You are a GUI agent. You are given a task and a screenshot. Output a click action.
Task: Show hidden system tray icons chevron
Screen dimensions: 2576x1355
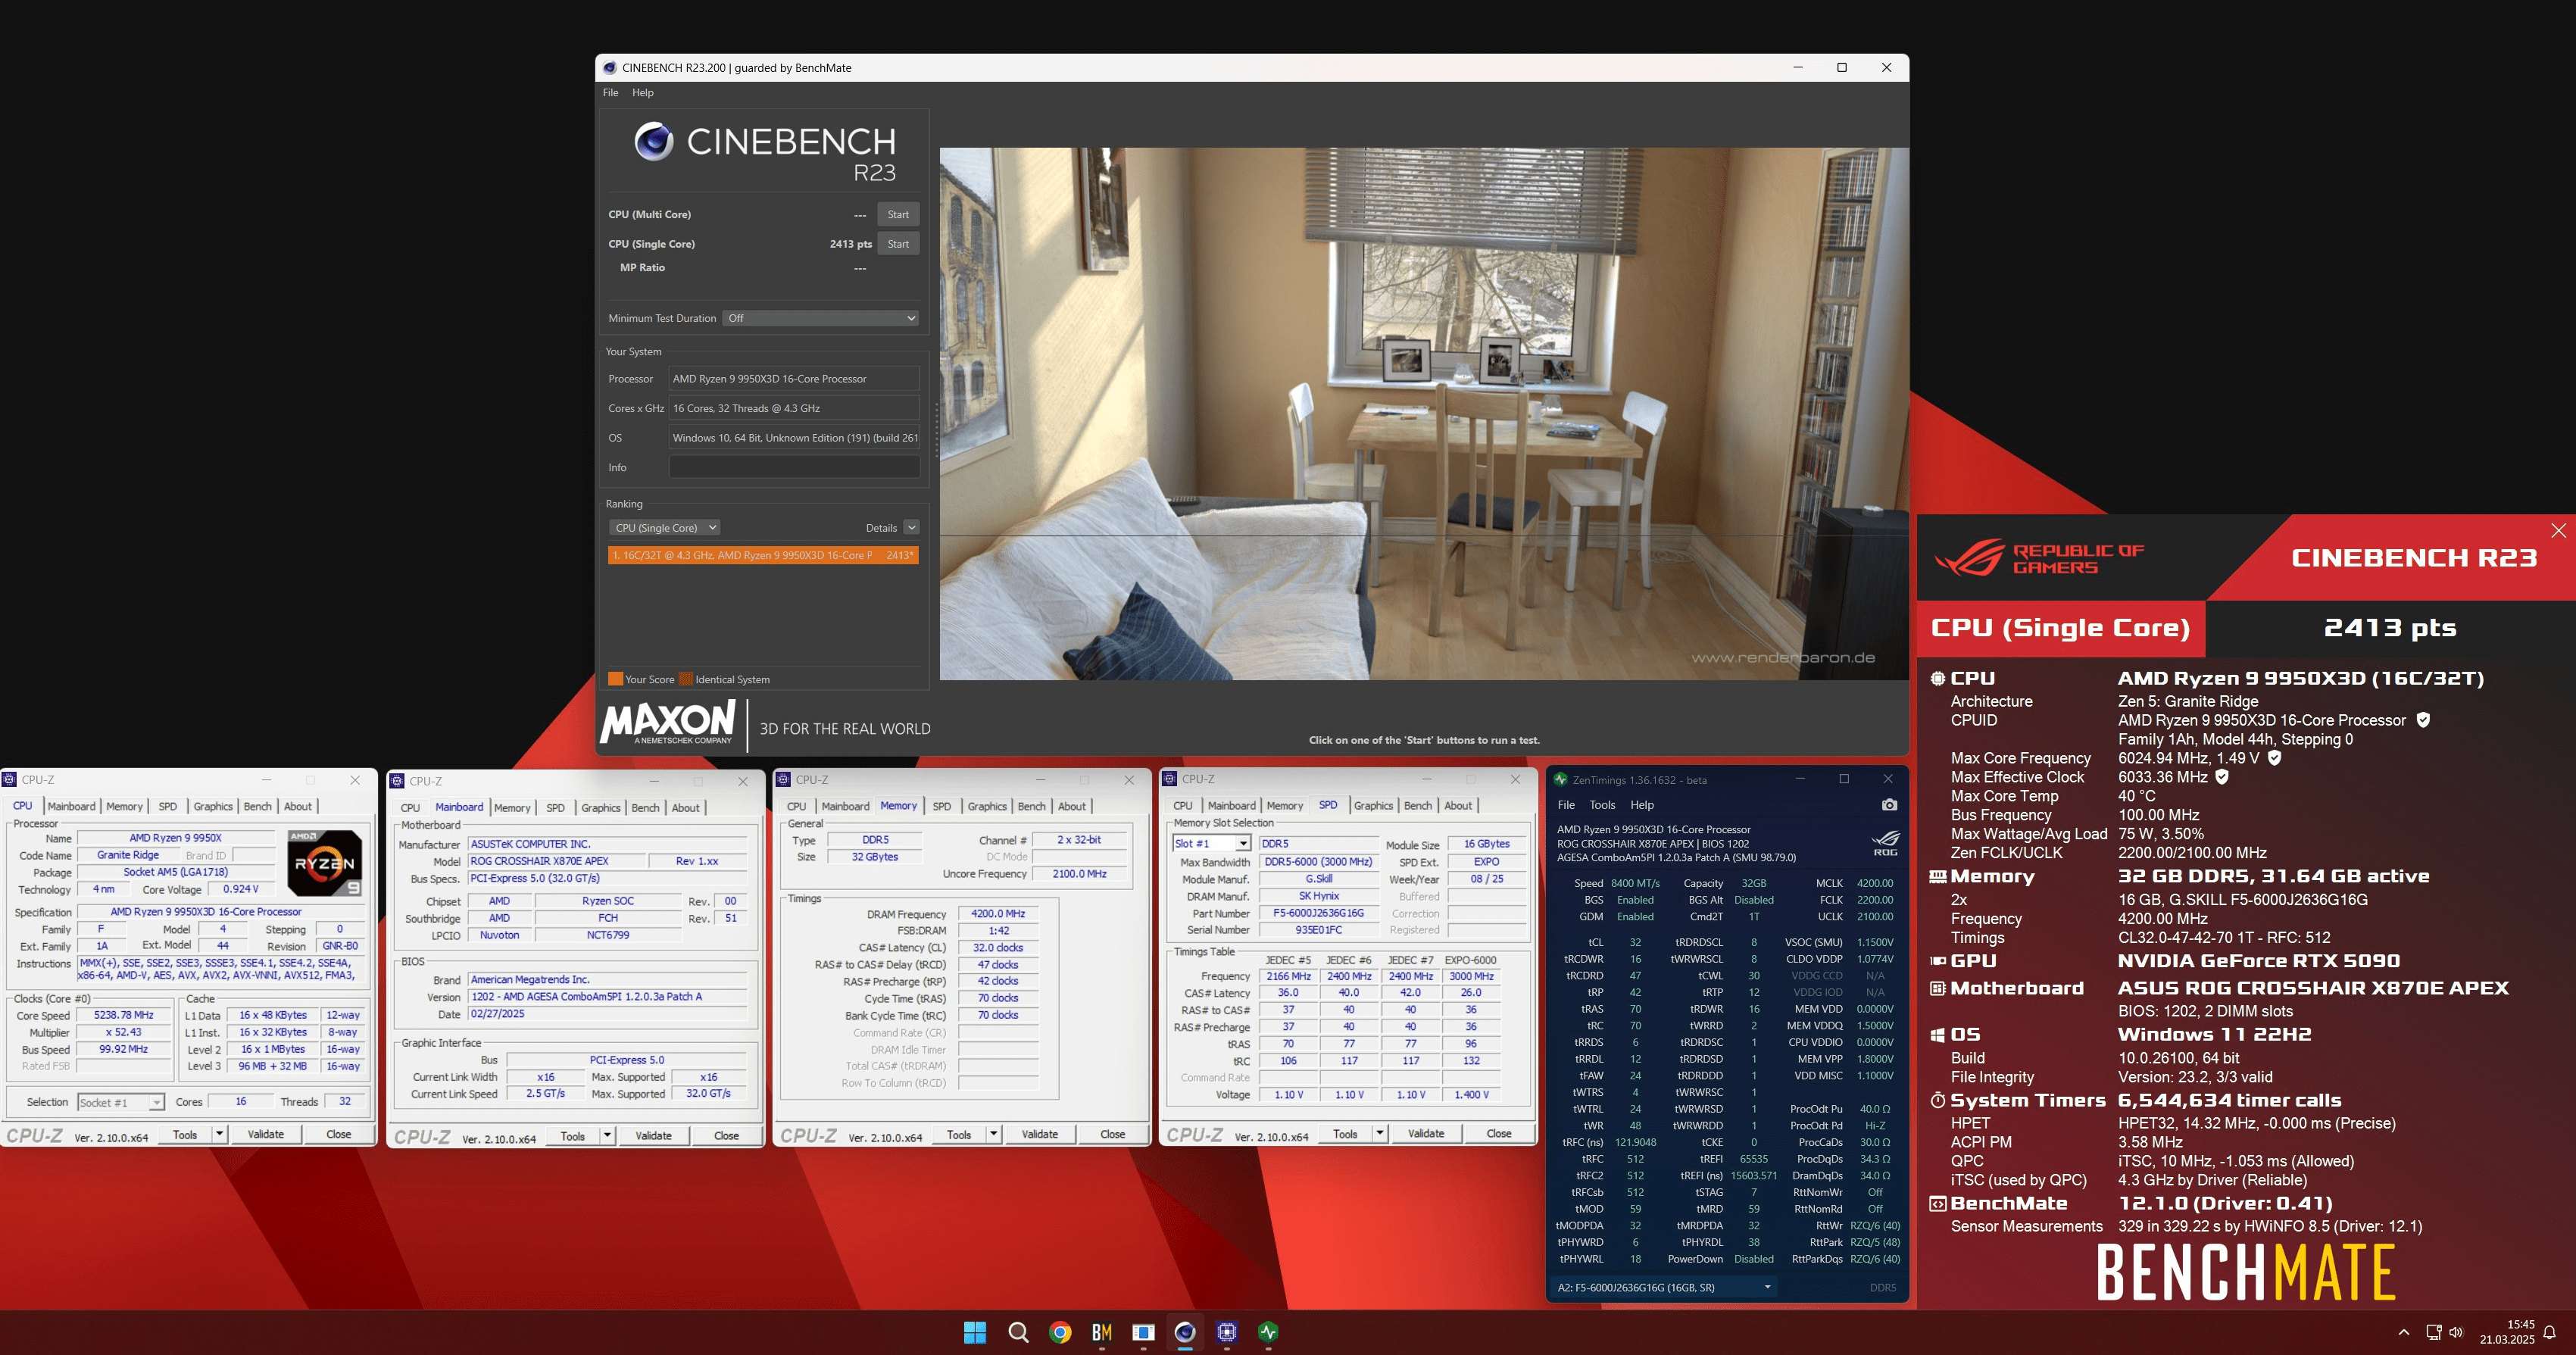(x=2403, y=1333)
